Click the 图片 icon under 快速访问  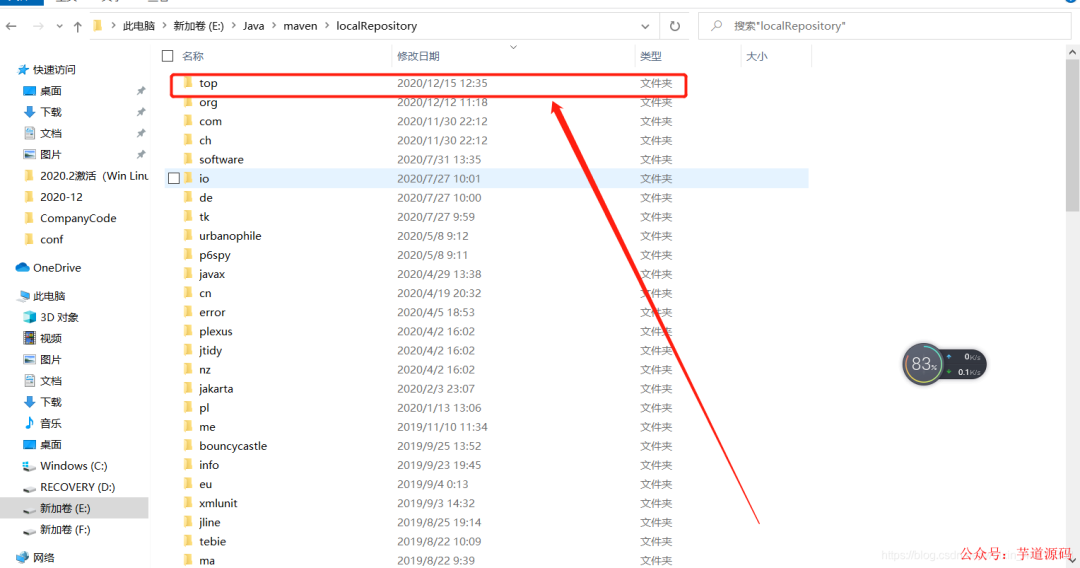click(29, 154)
